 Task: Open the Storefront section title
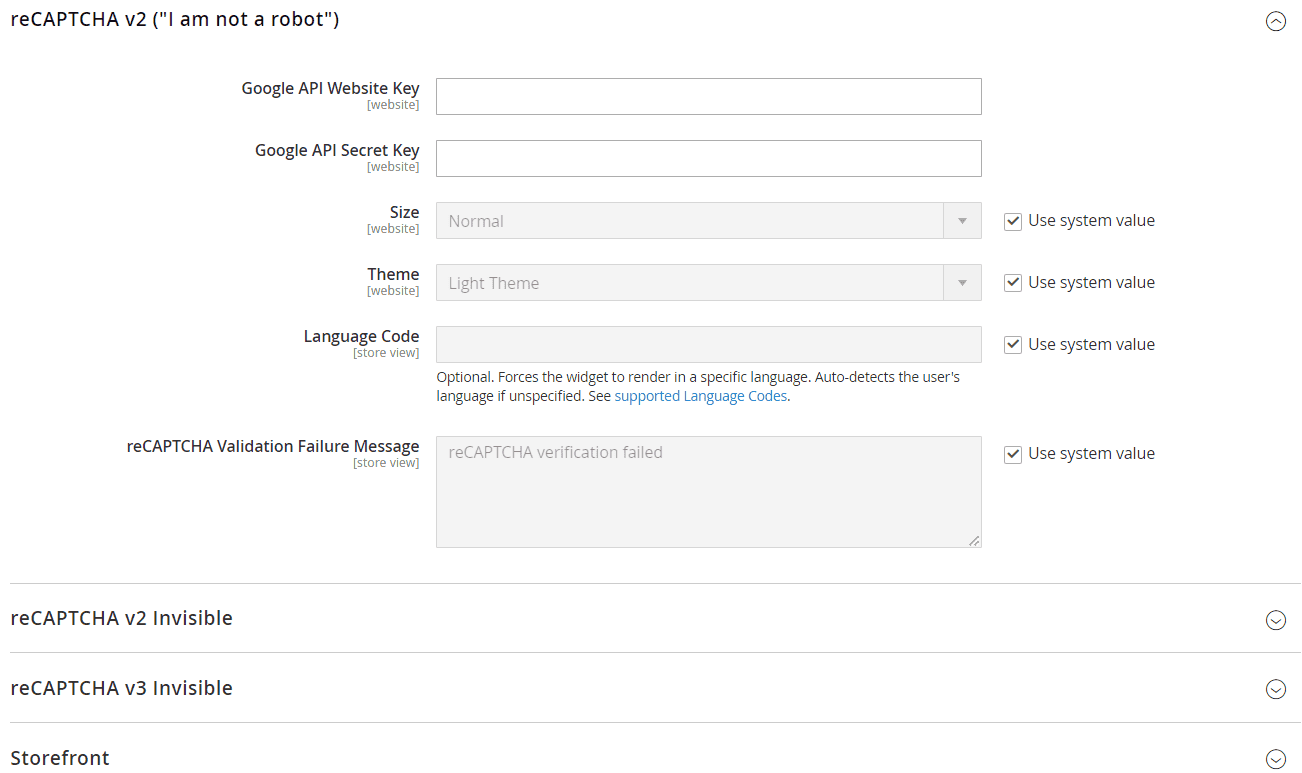(x=60, y=758)
